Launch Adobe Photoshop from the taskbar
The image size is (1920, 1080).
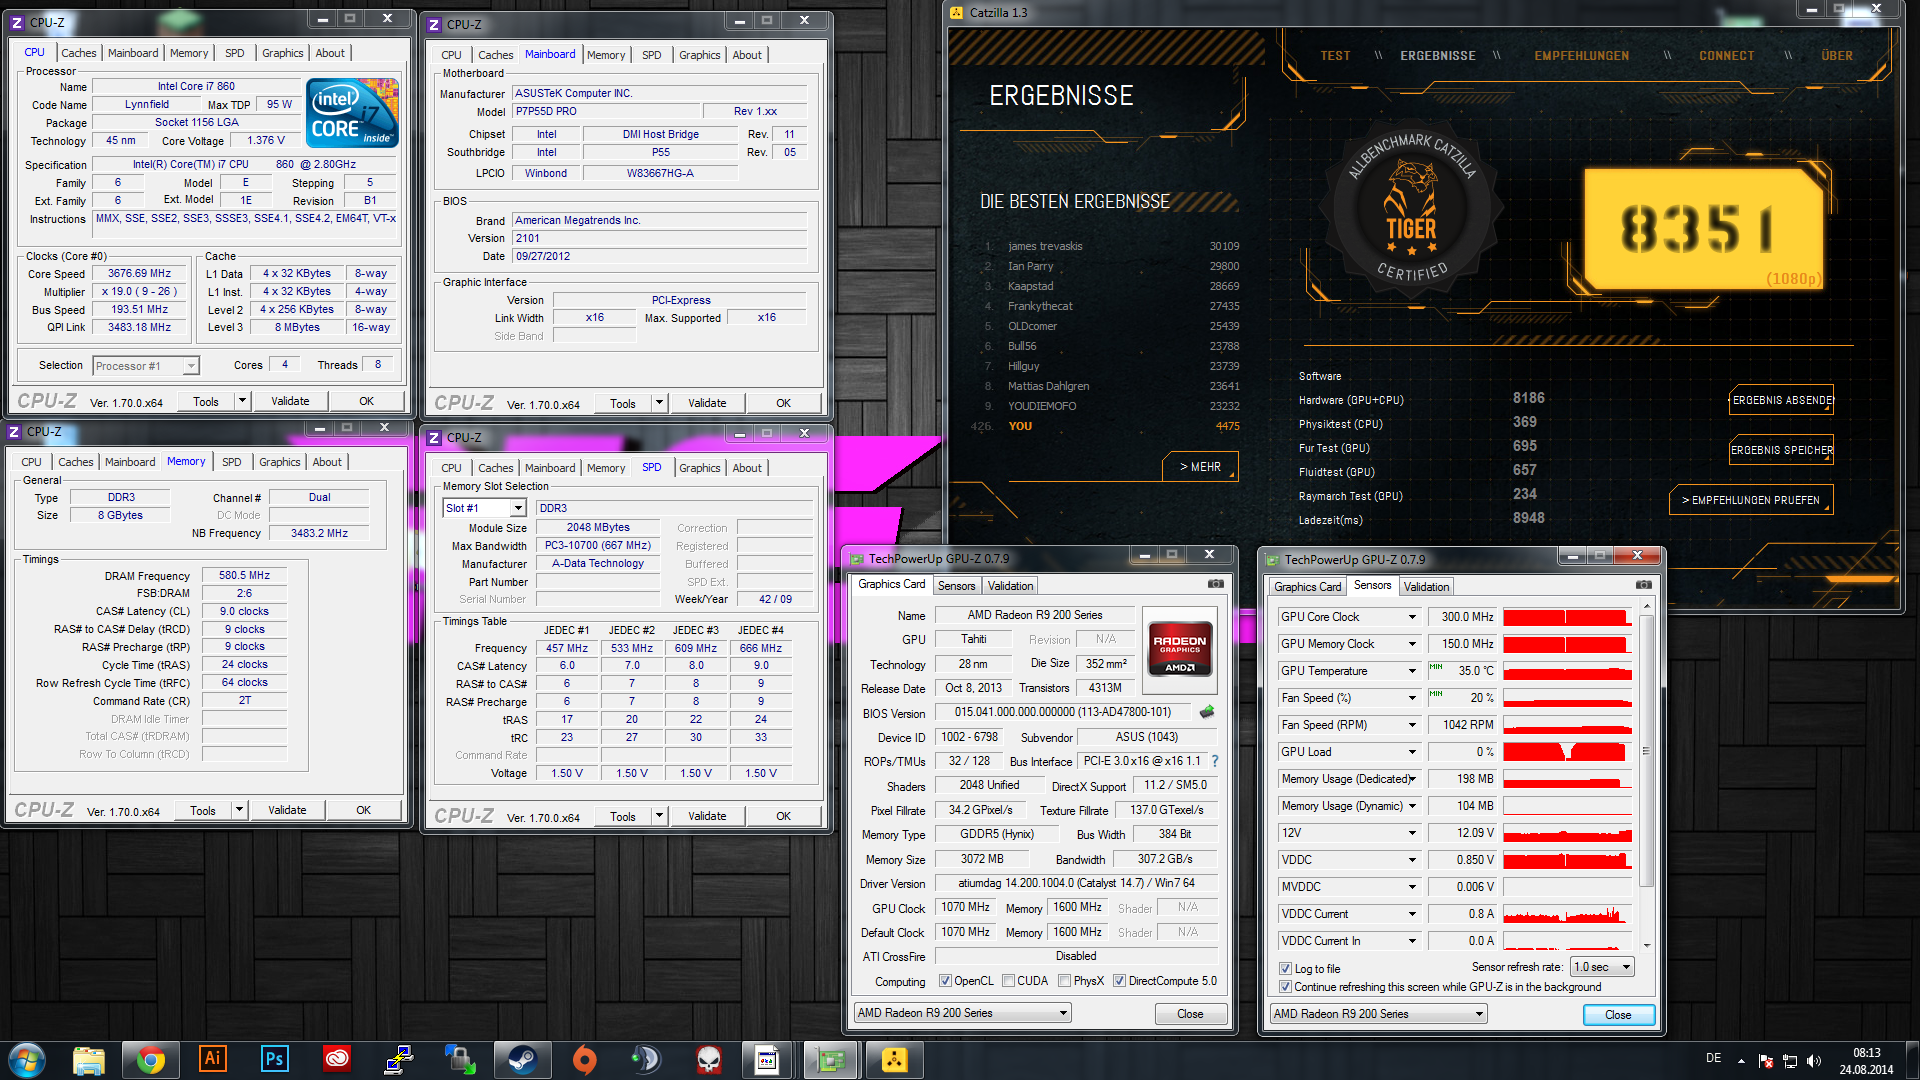point(275,1059)
